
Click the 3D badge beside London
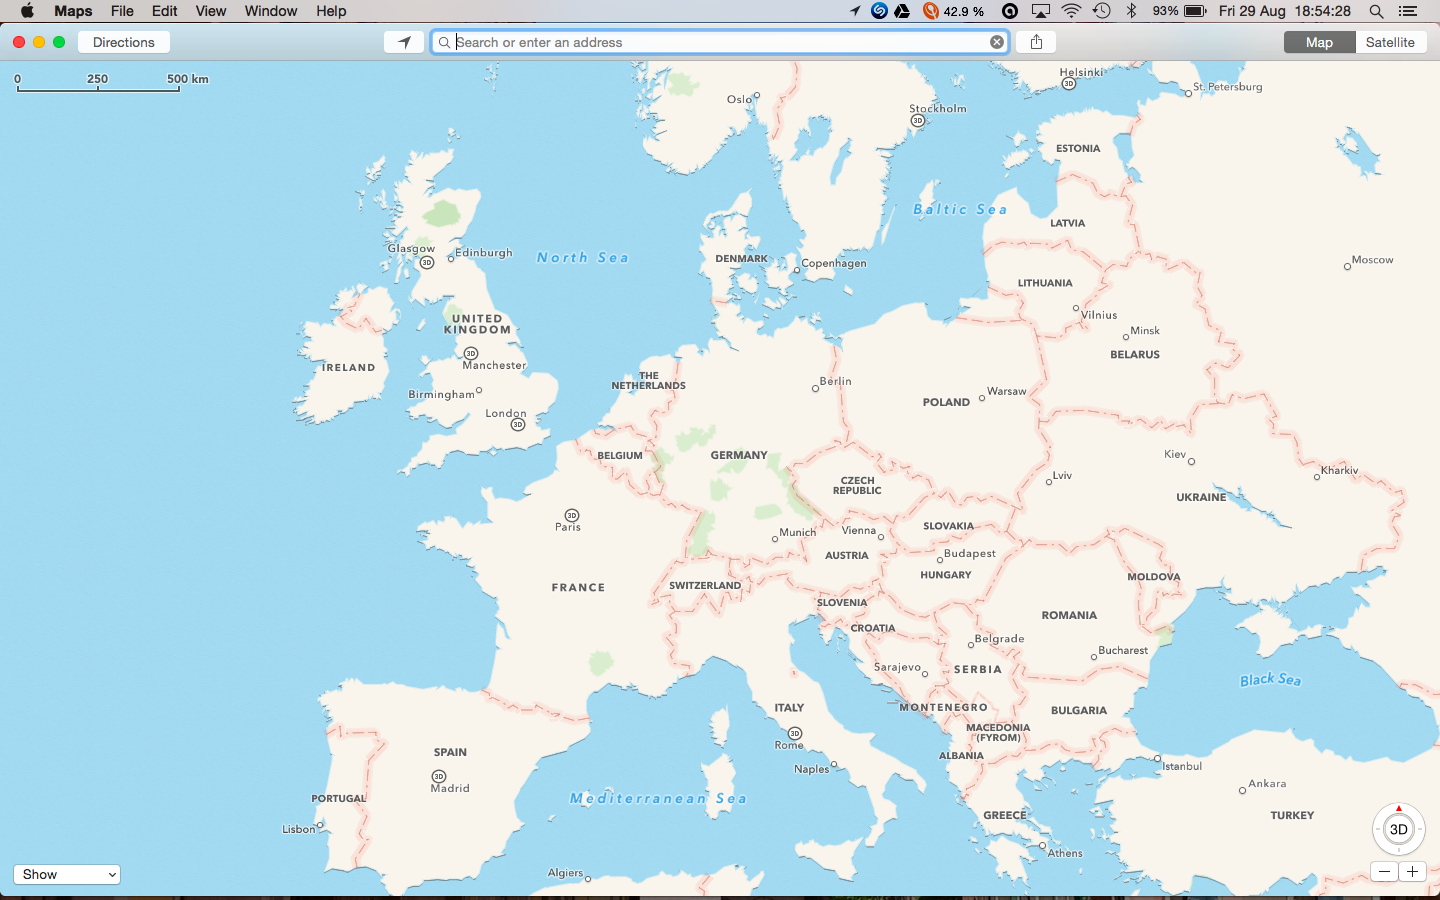point(517,424)
